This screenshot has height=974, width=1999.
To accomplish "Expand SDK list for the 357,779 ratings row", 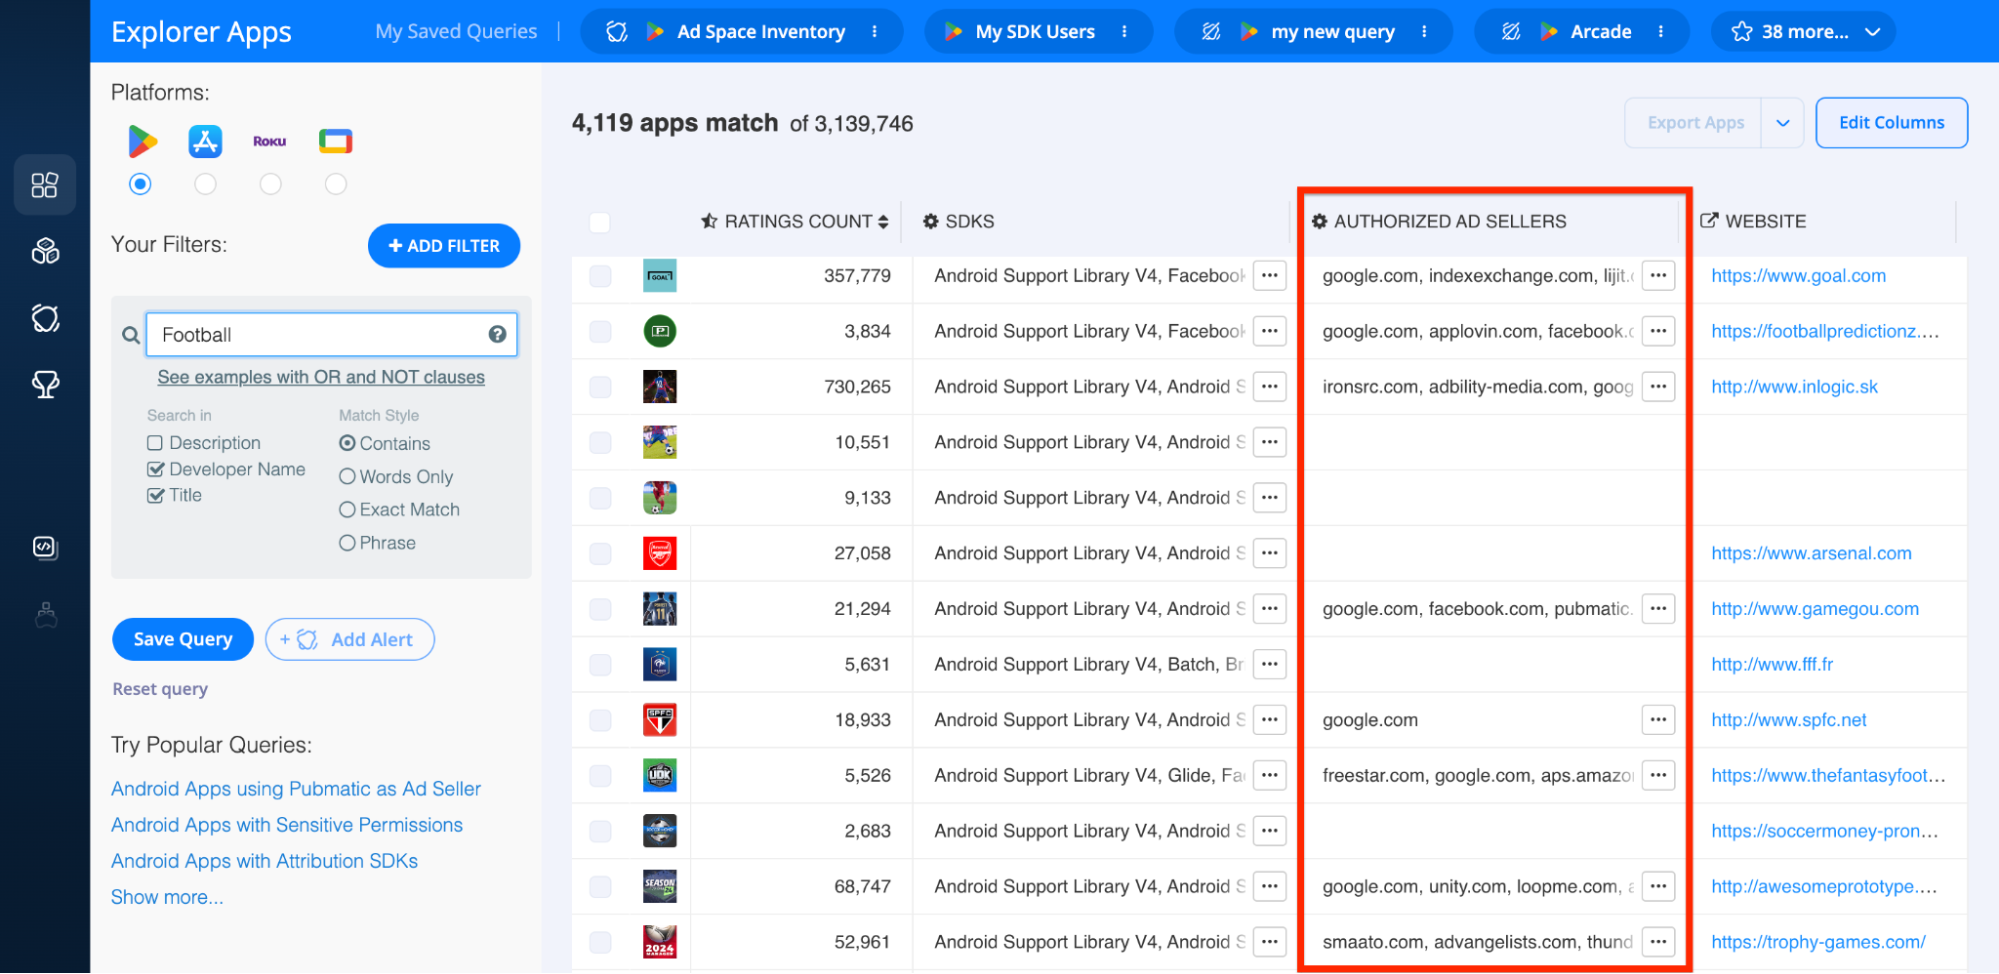I will pyautogui.click(x=1270, y=276).
